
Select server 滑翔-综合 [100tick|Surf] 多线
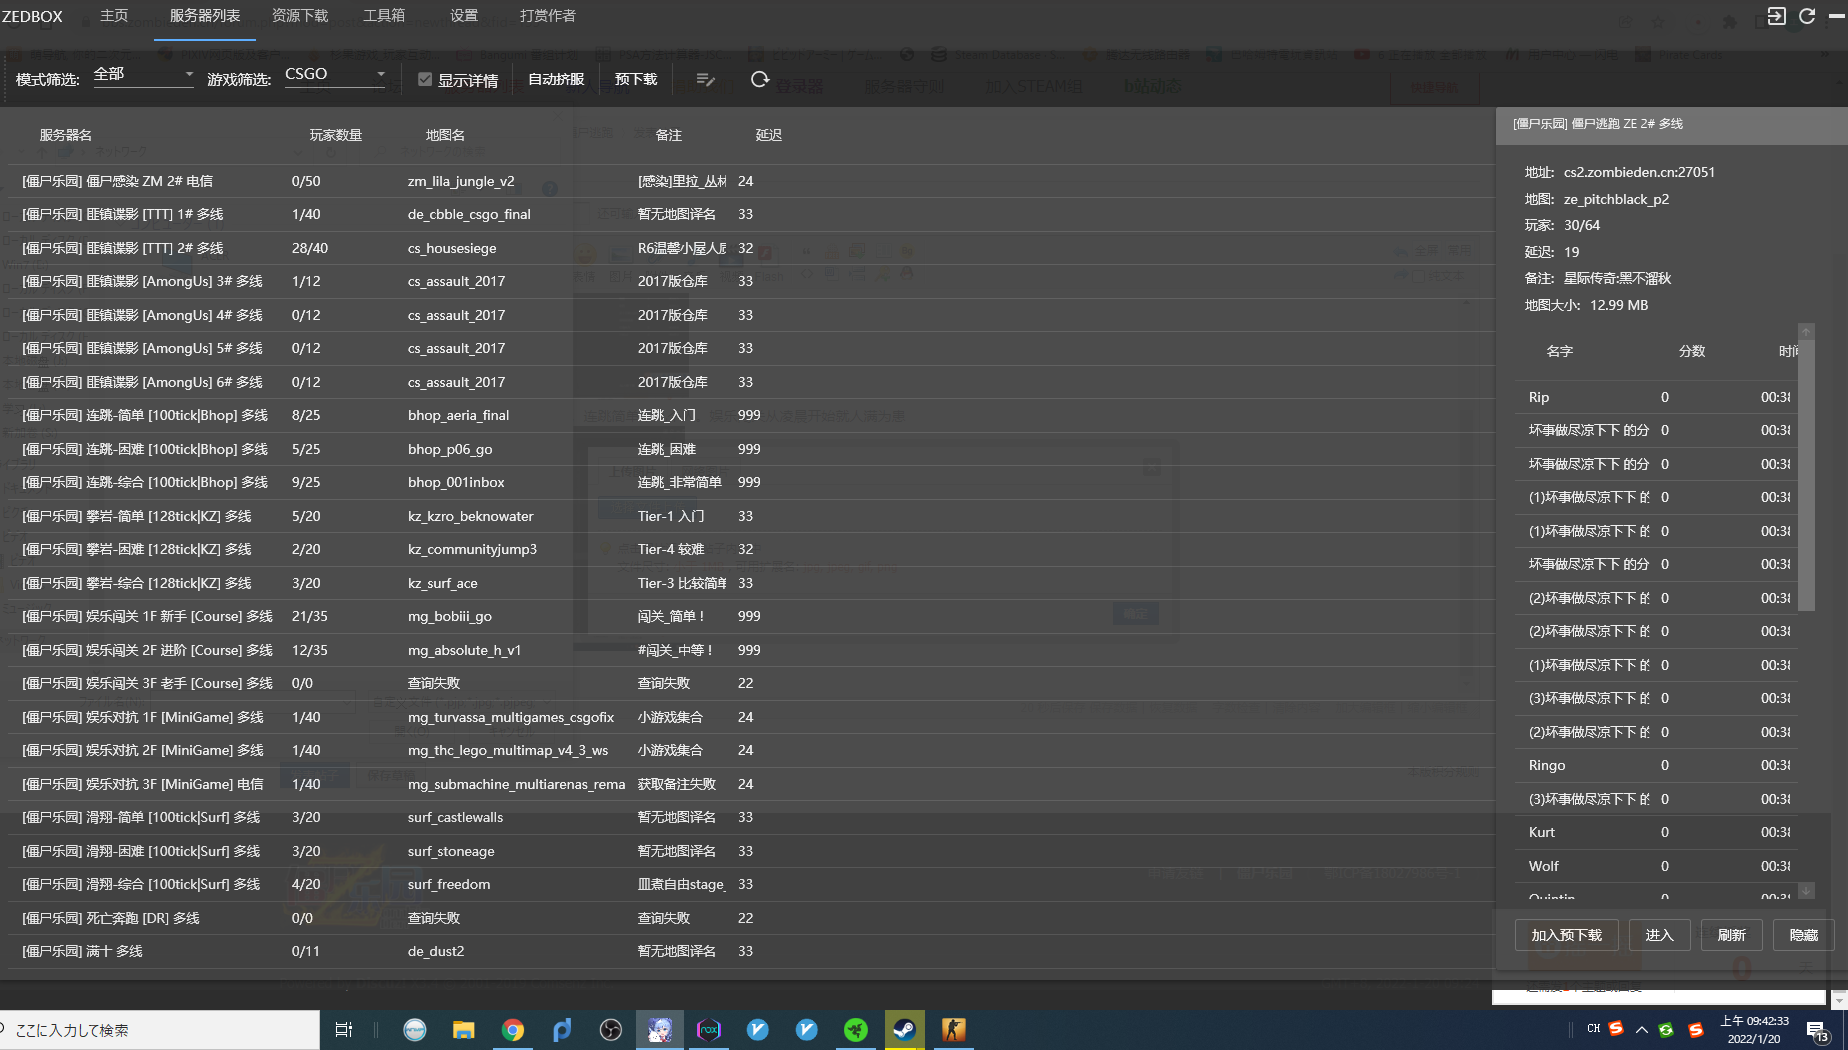coord(750,884)
